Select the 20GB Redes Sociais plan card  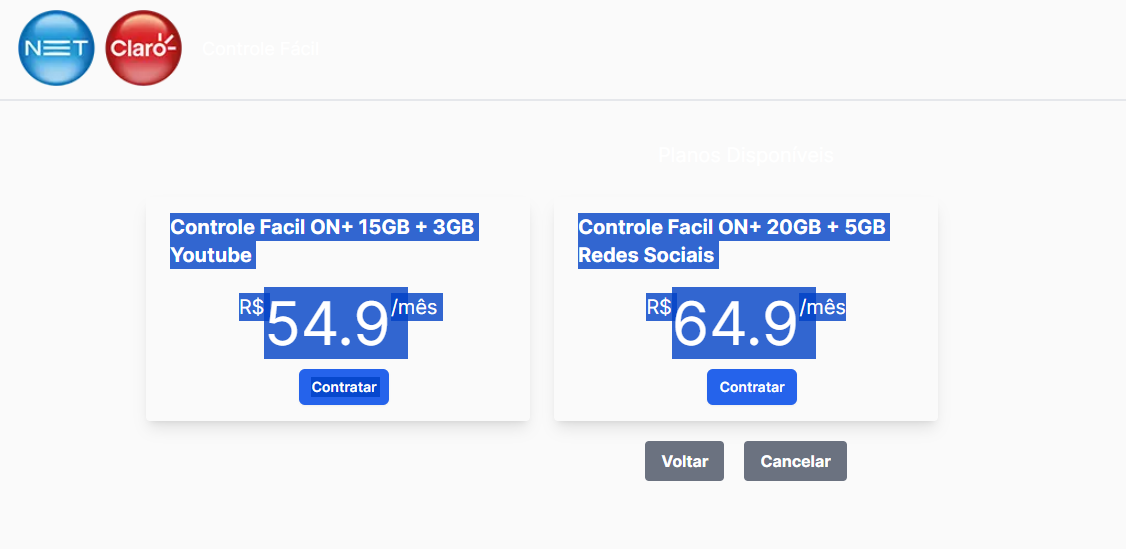[x=745, y=311]
